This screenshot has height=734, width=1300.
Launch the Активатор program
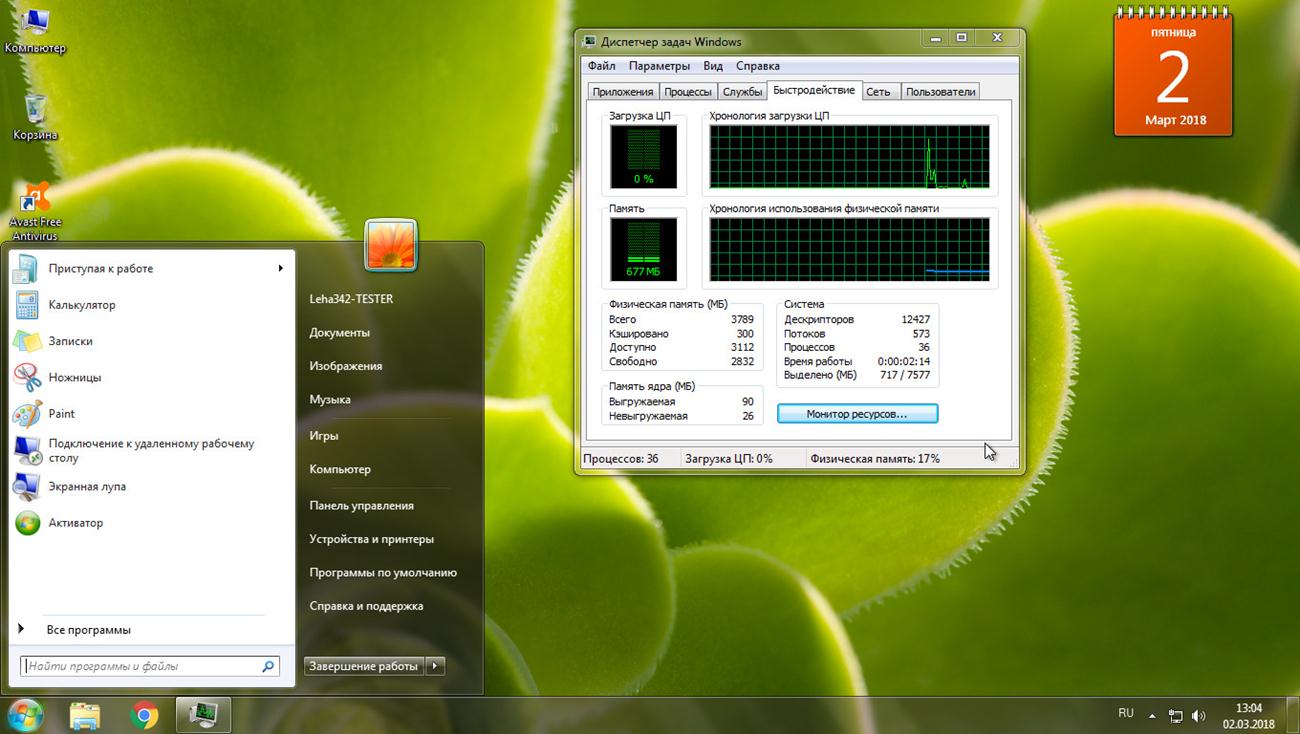click(27, 523)
